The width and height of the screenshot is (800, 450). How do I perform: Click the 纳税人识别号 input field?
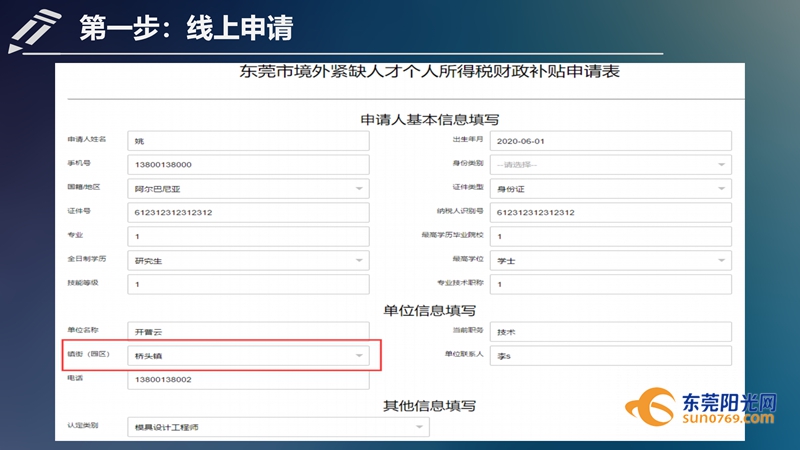(x=610, y=213)
